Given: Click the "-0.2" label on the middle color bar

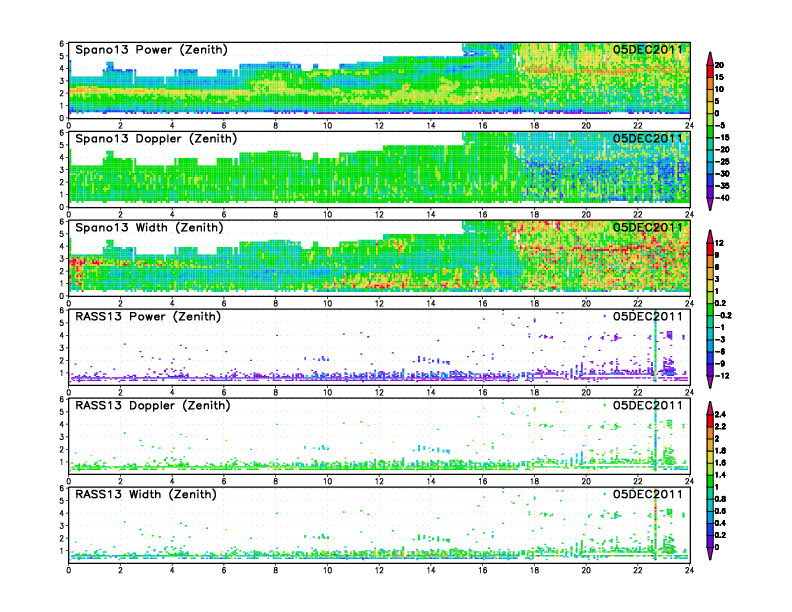Looking at the screenshot, I should 723,316.
